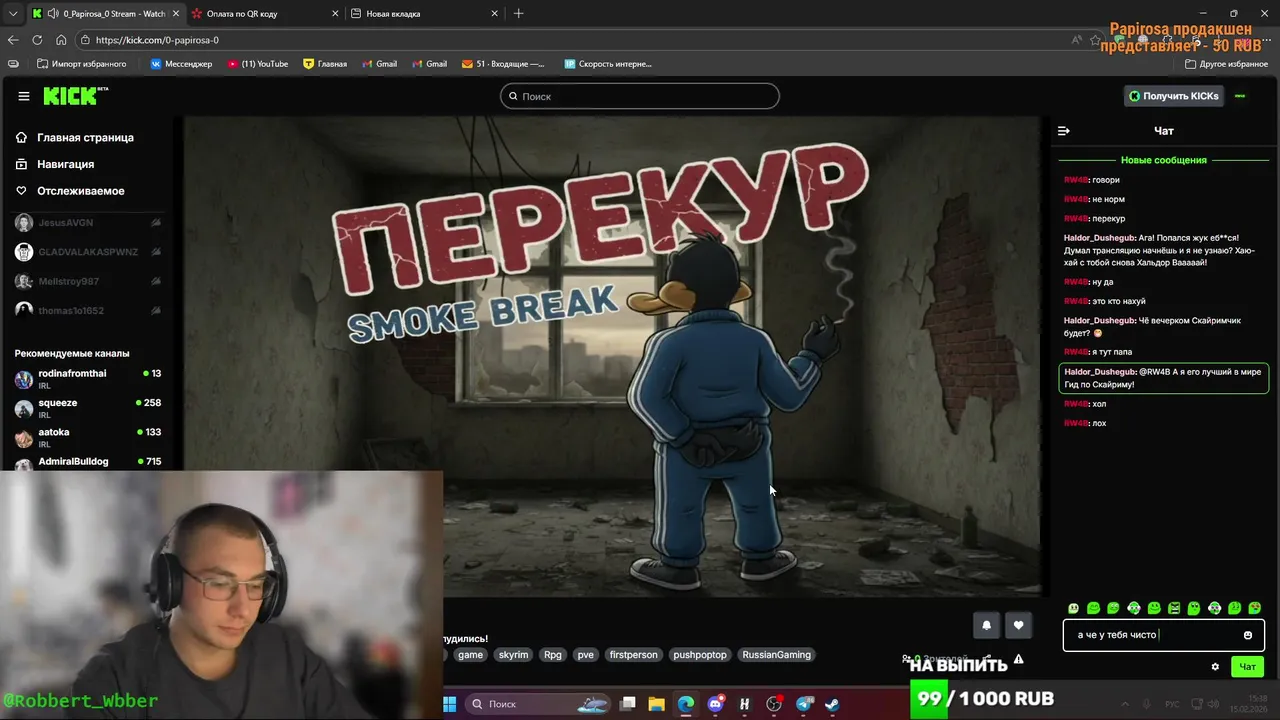Open chat settings gear icon
The height and width of the screenshot is (720, 1280).
click(1215, 667)
